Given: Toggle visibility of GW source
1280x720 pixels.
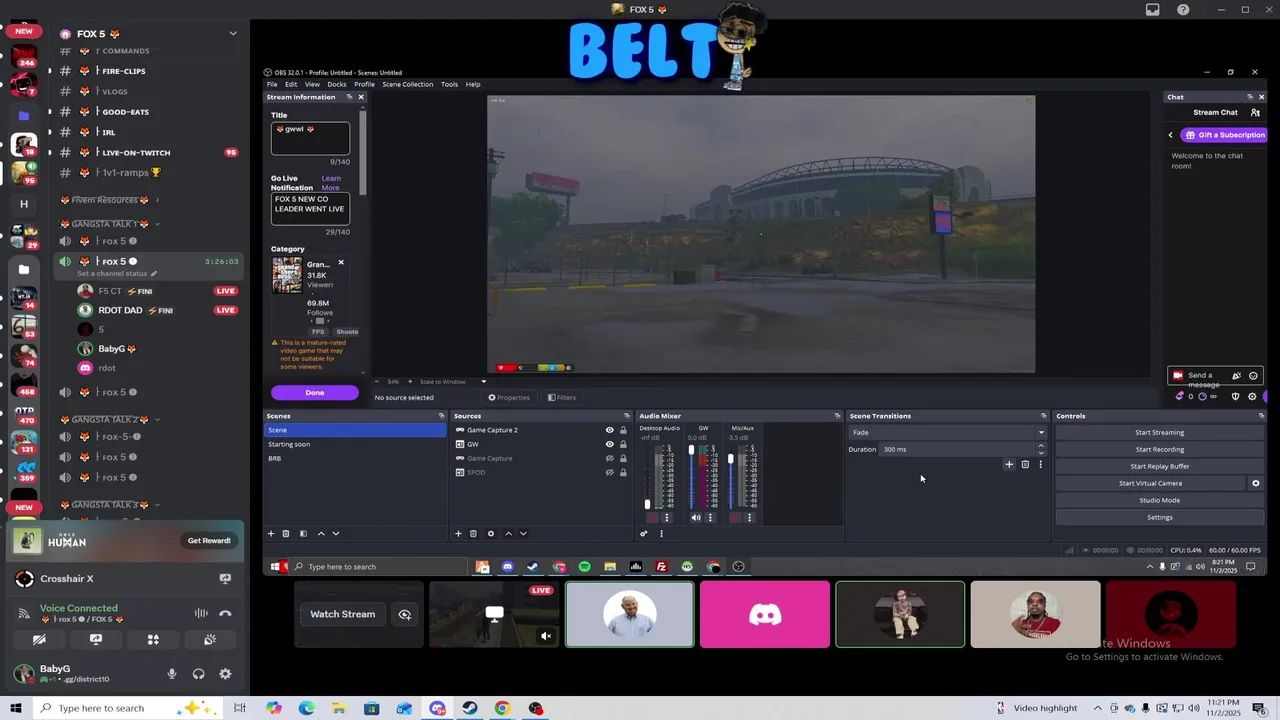Looking at the screenshot, I should point(609,444).
